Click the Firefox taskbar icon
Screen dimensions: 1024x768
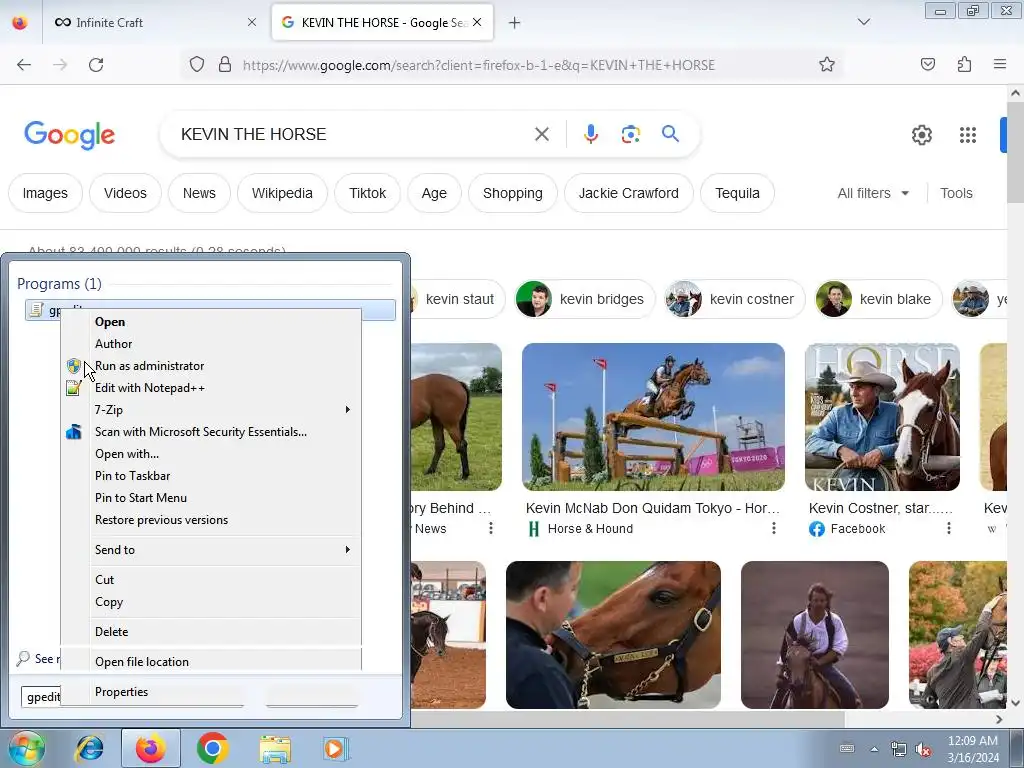pyautogui.click(x=150, y=748)
